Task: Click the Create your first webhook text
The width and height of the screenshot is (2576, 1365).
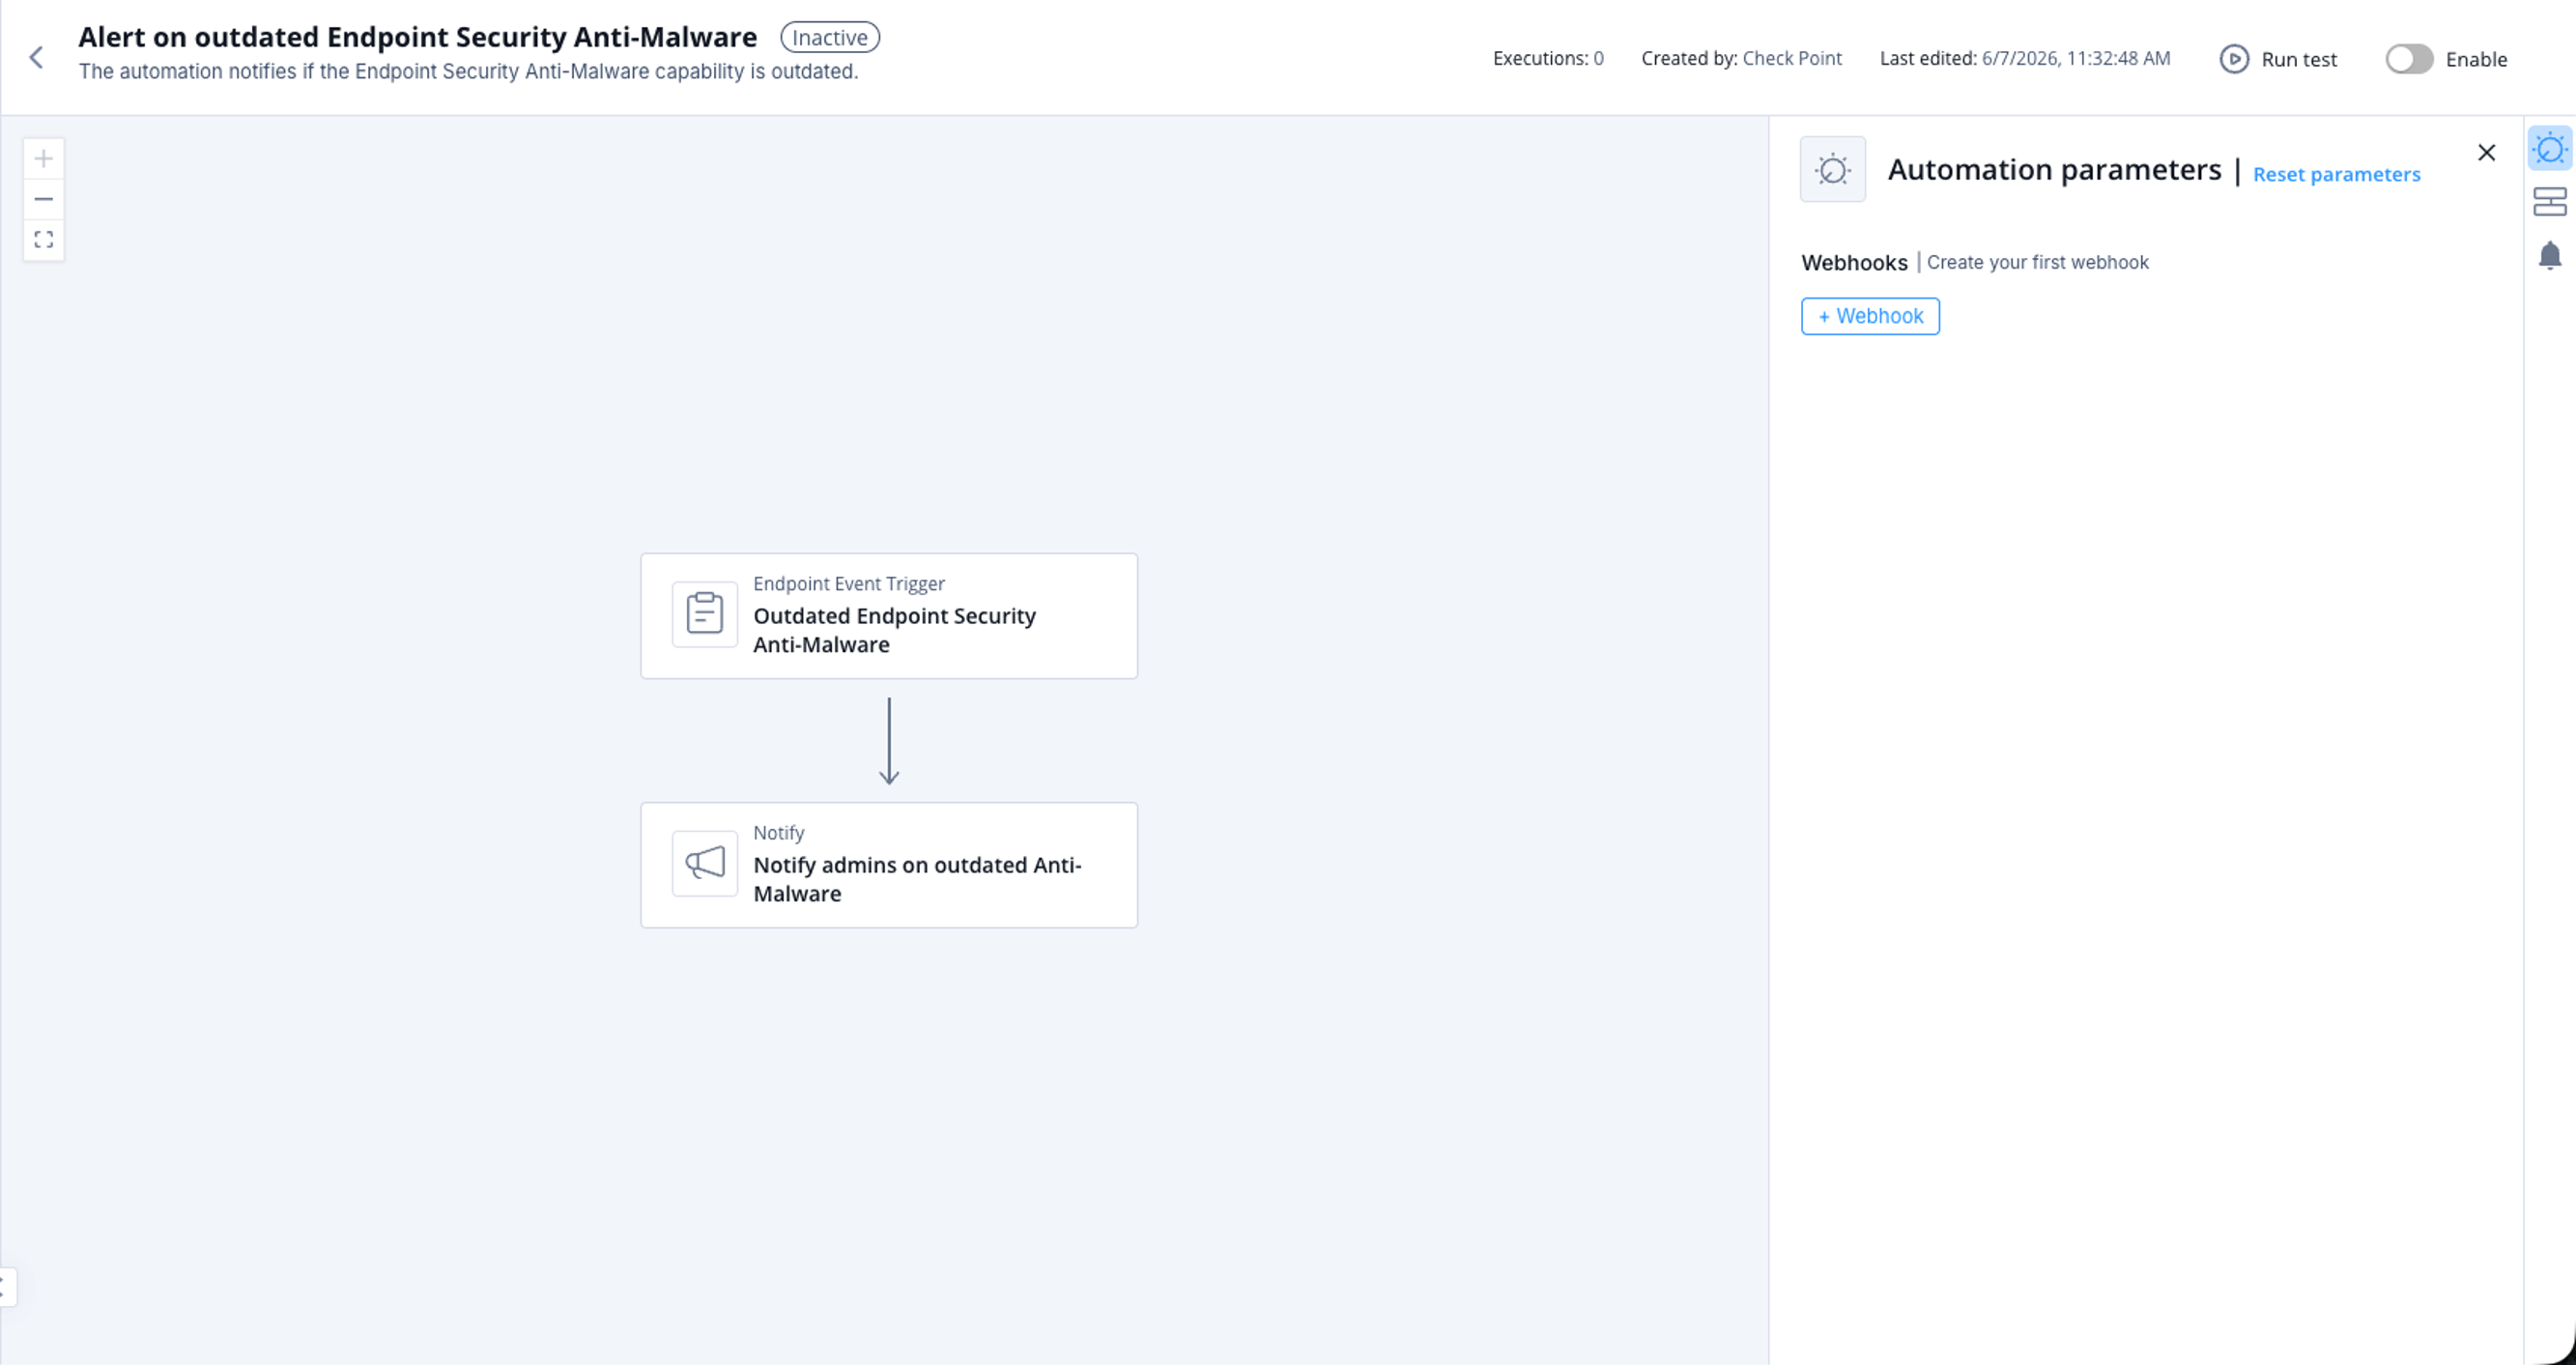Action: tap(2037, 262)
